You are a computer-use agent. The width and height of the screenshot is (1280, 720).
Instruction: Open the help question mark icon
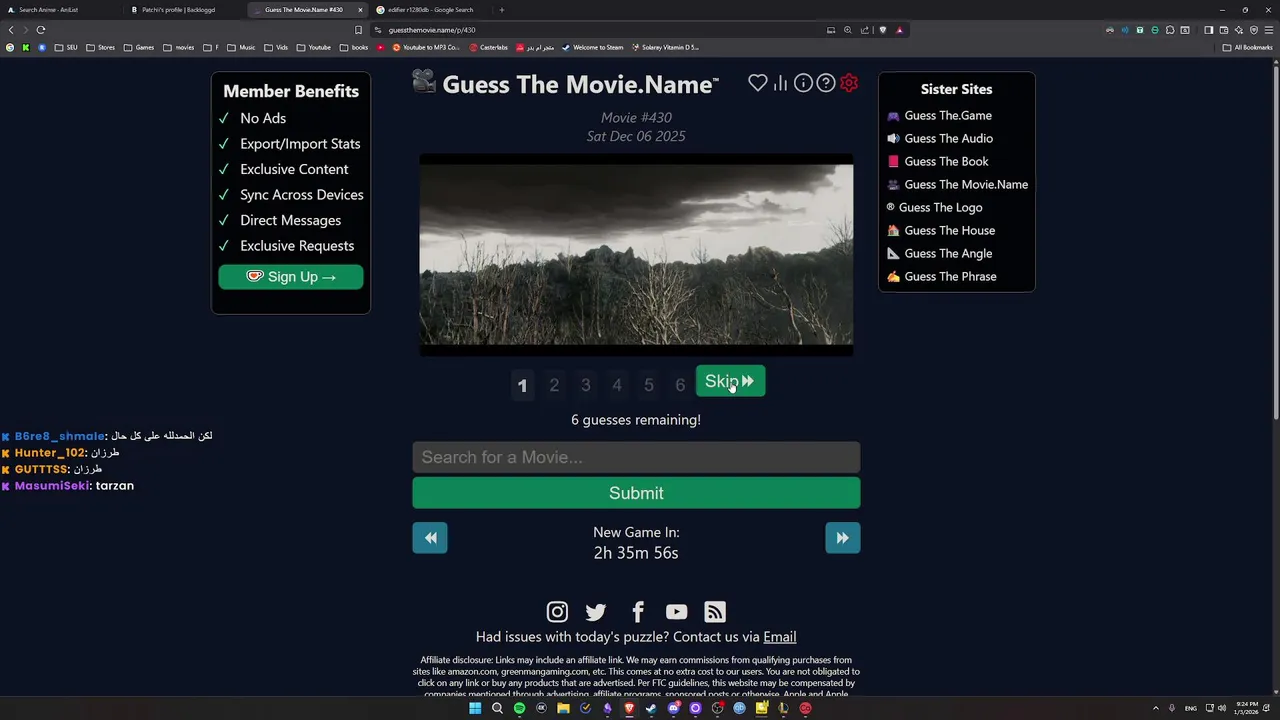[x=826, y=83]
